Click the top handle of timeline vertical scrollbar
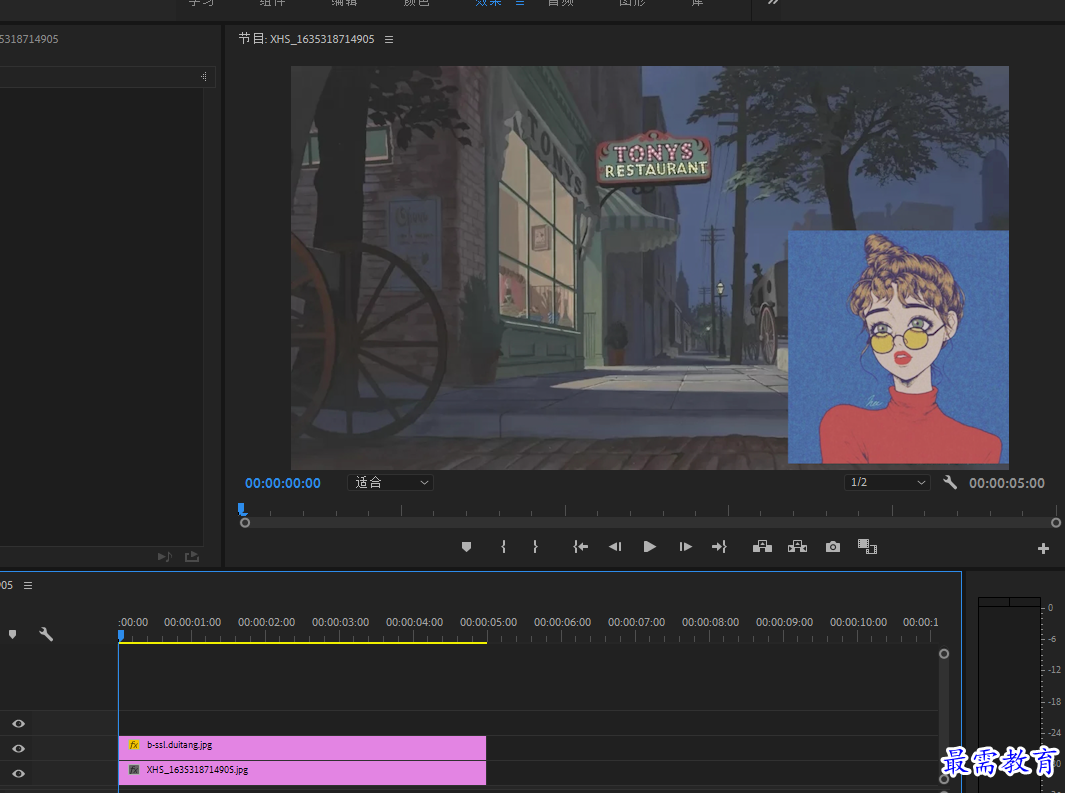 944,654
